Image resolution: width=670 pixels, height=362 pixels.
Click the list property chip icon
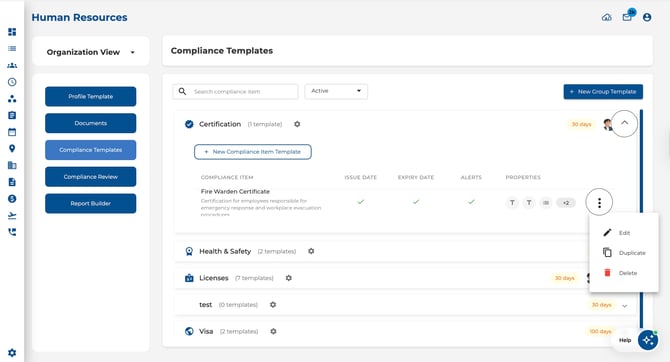tap(546, 203)
